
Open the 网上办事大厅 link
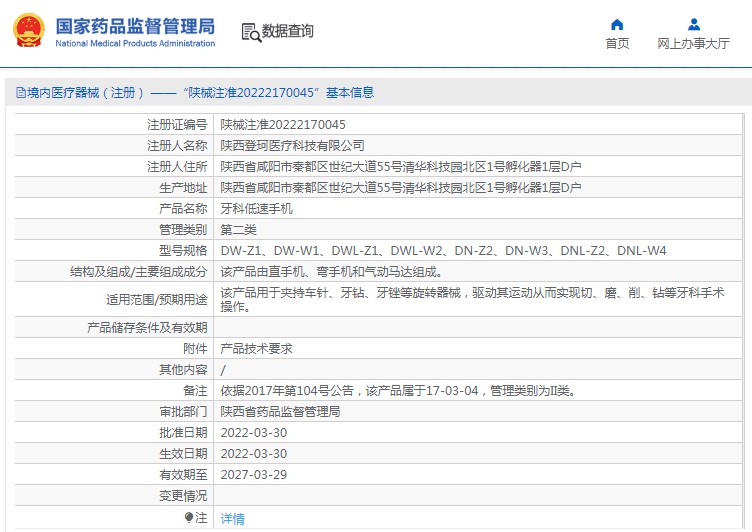click(x=693, y=44)
